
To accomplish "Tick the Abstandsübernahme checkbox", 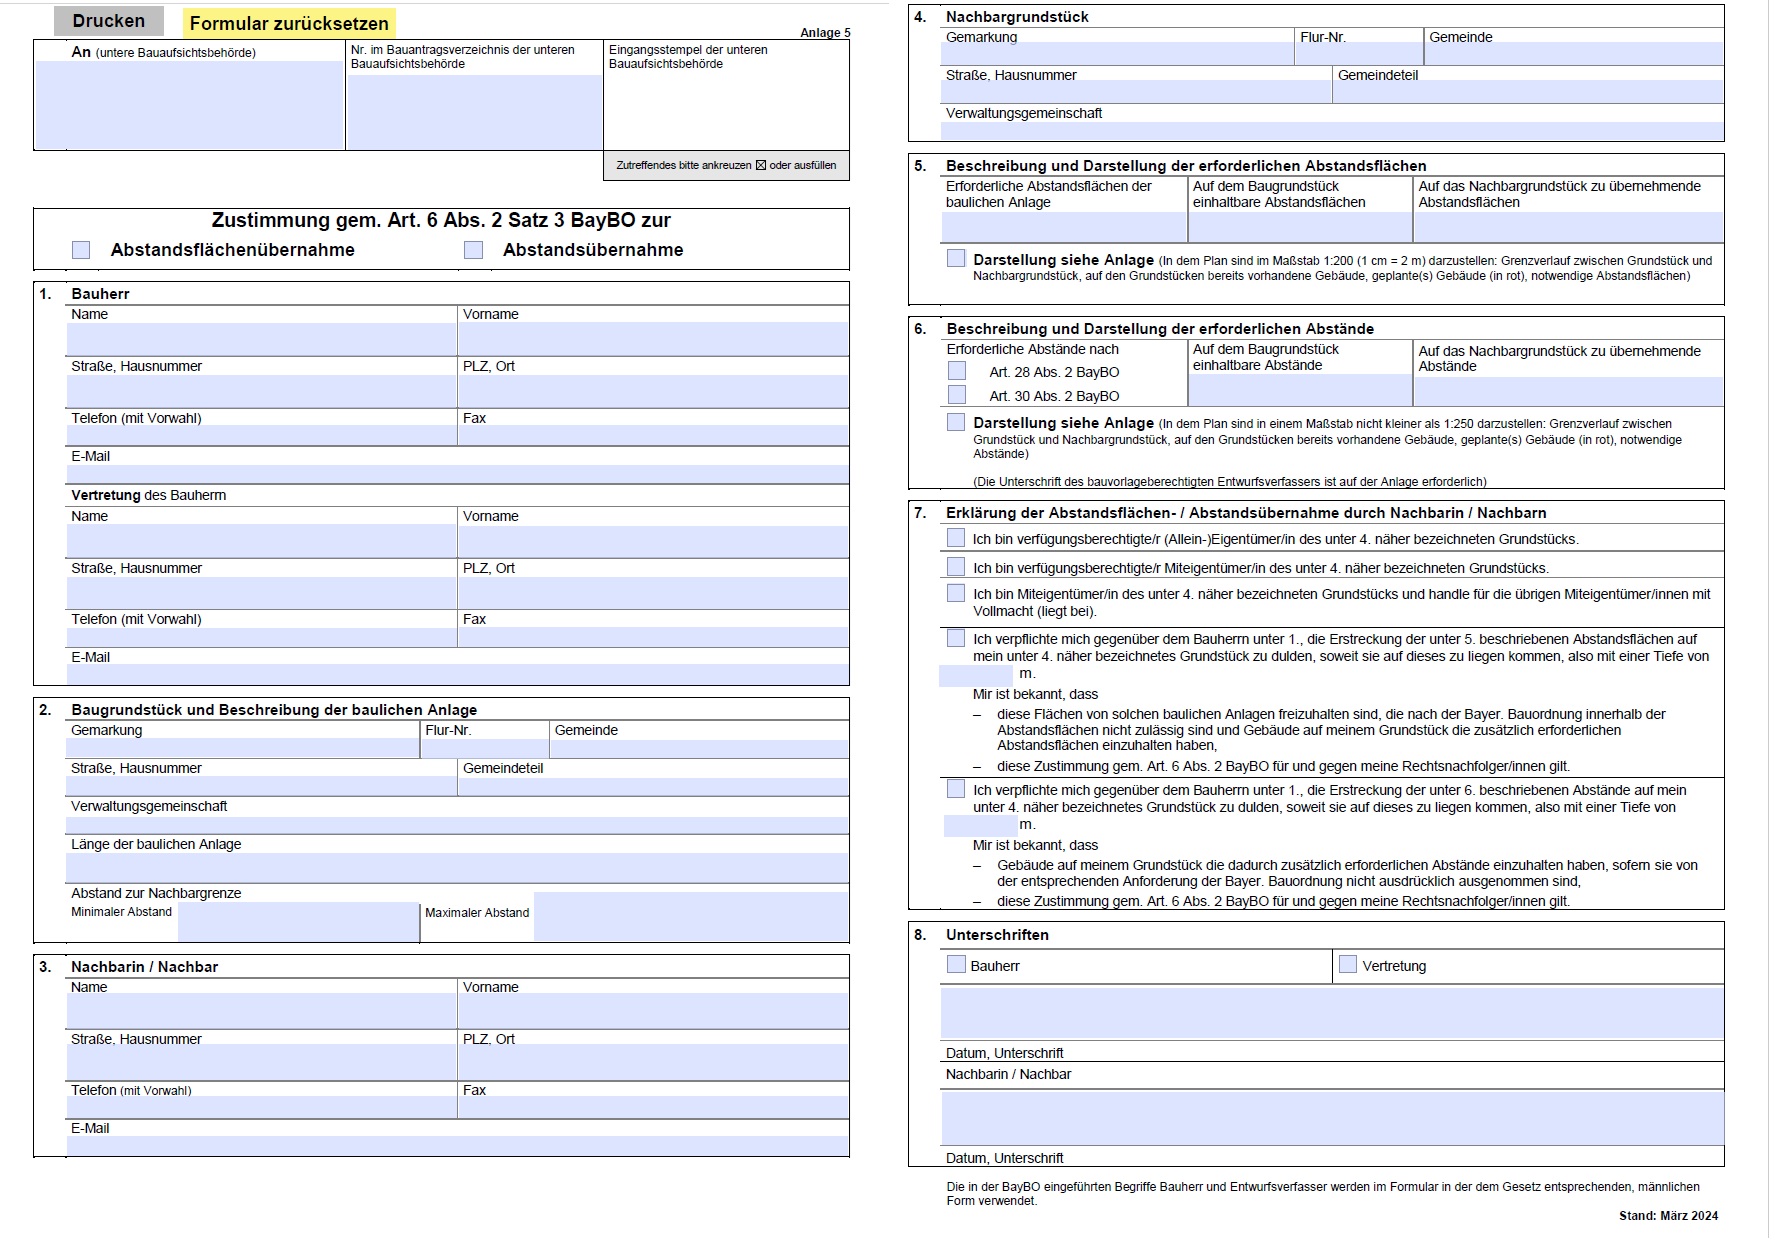I will pyautogui.click(x=474, y=250).
